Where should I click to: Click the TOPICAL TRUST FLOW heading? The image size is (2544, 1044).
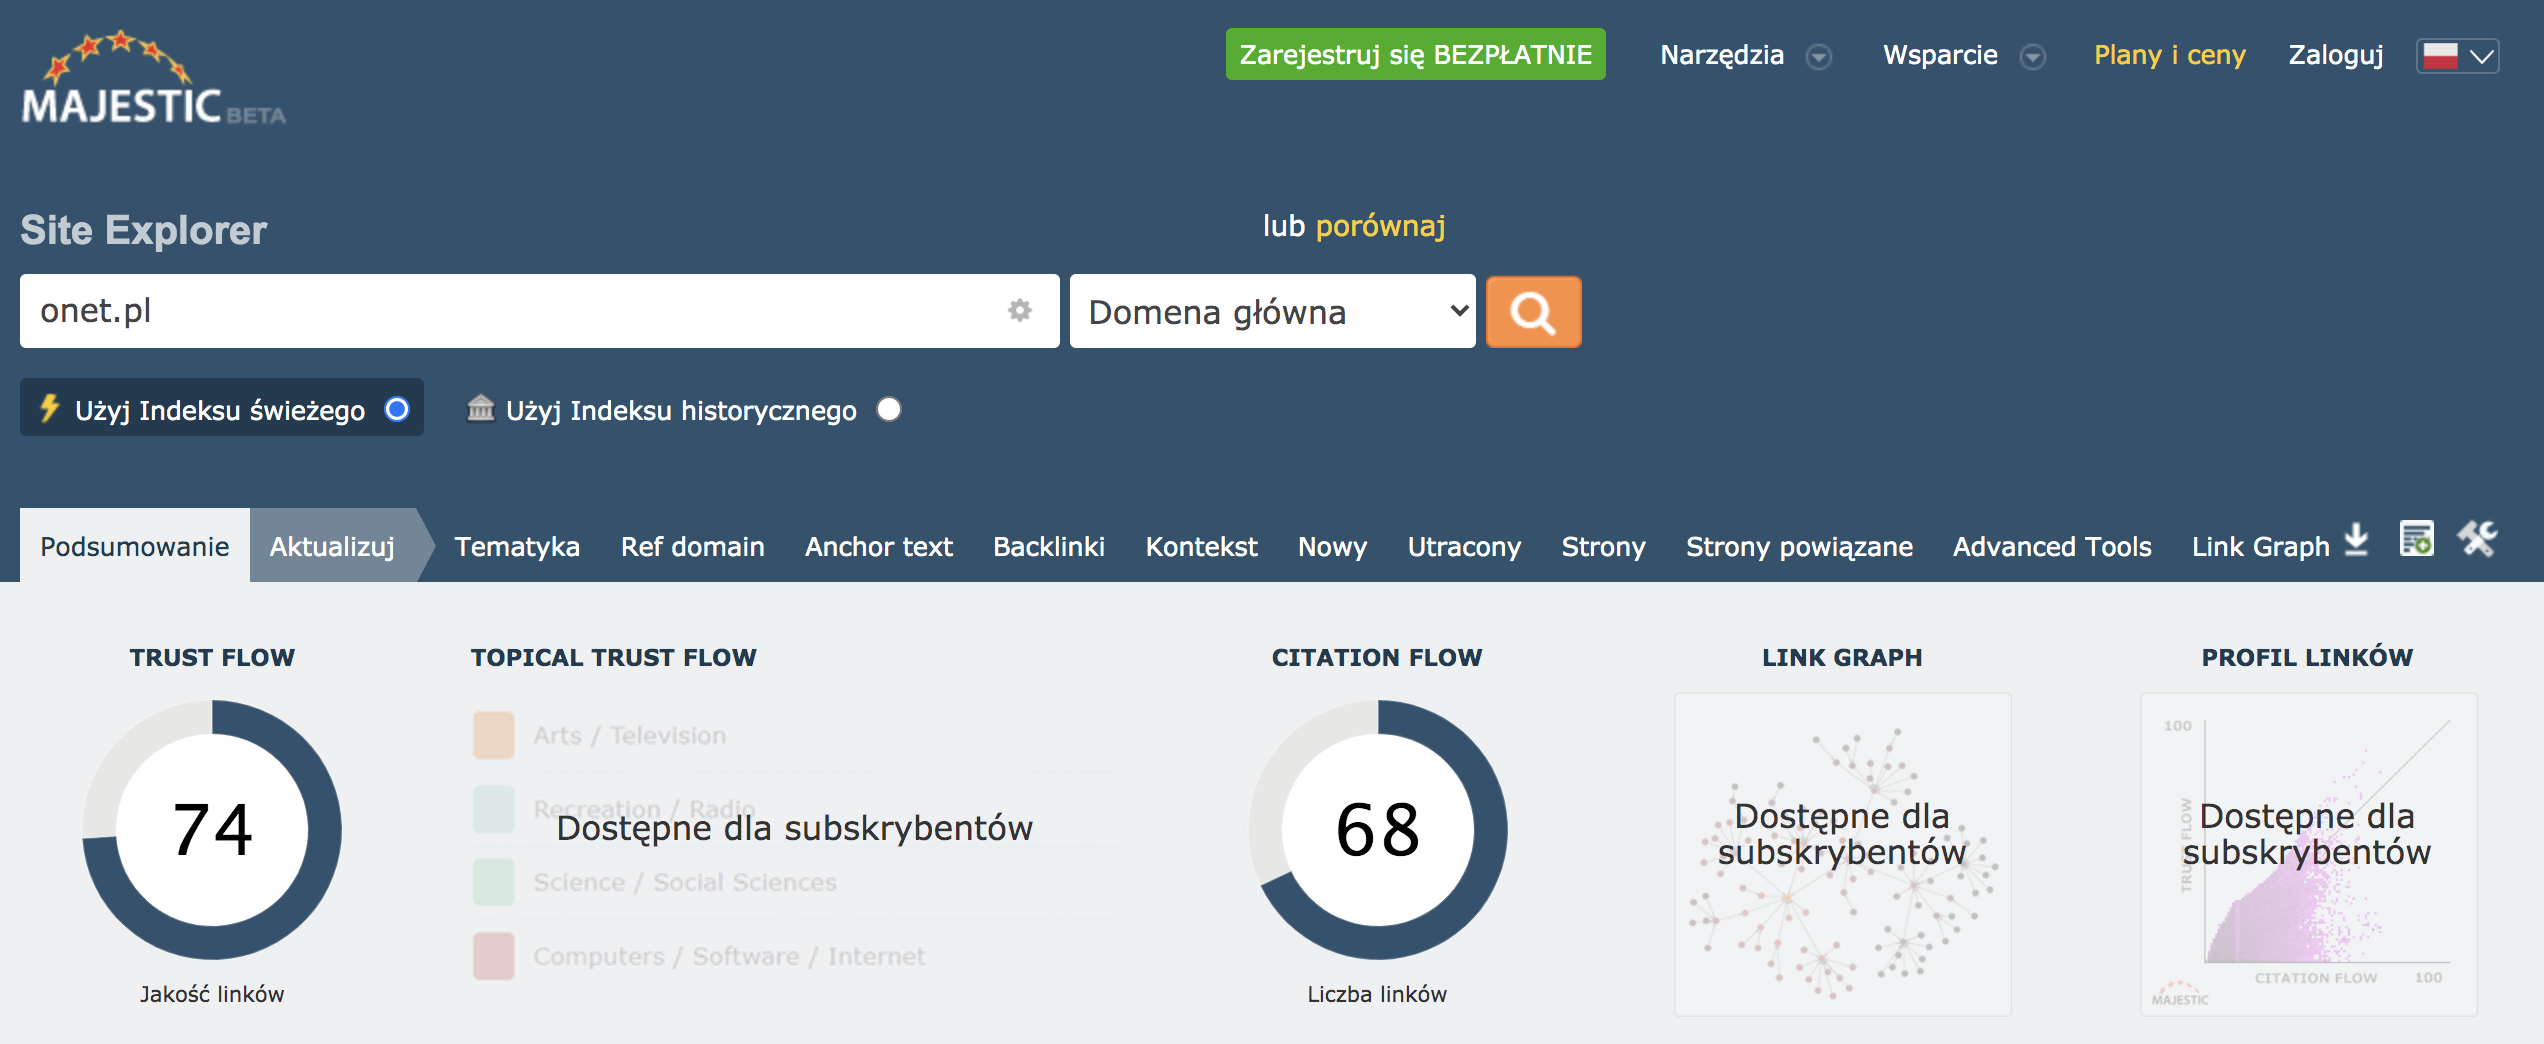click(x=614, y=658)
